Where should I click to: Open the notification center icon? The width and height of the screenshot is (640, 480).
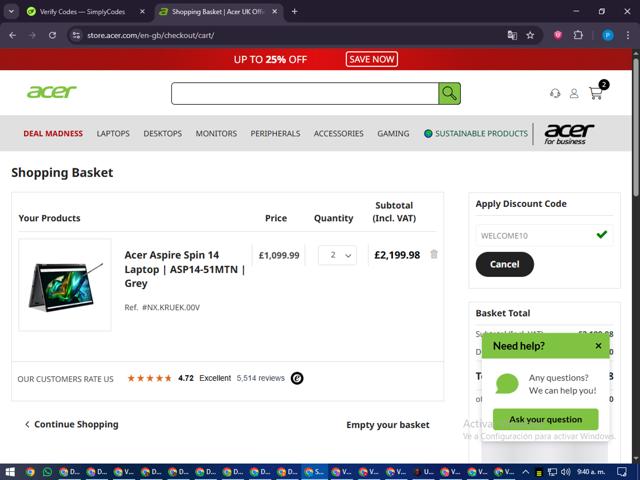tap(622, 472)
